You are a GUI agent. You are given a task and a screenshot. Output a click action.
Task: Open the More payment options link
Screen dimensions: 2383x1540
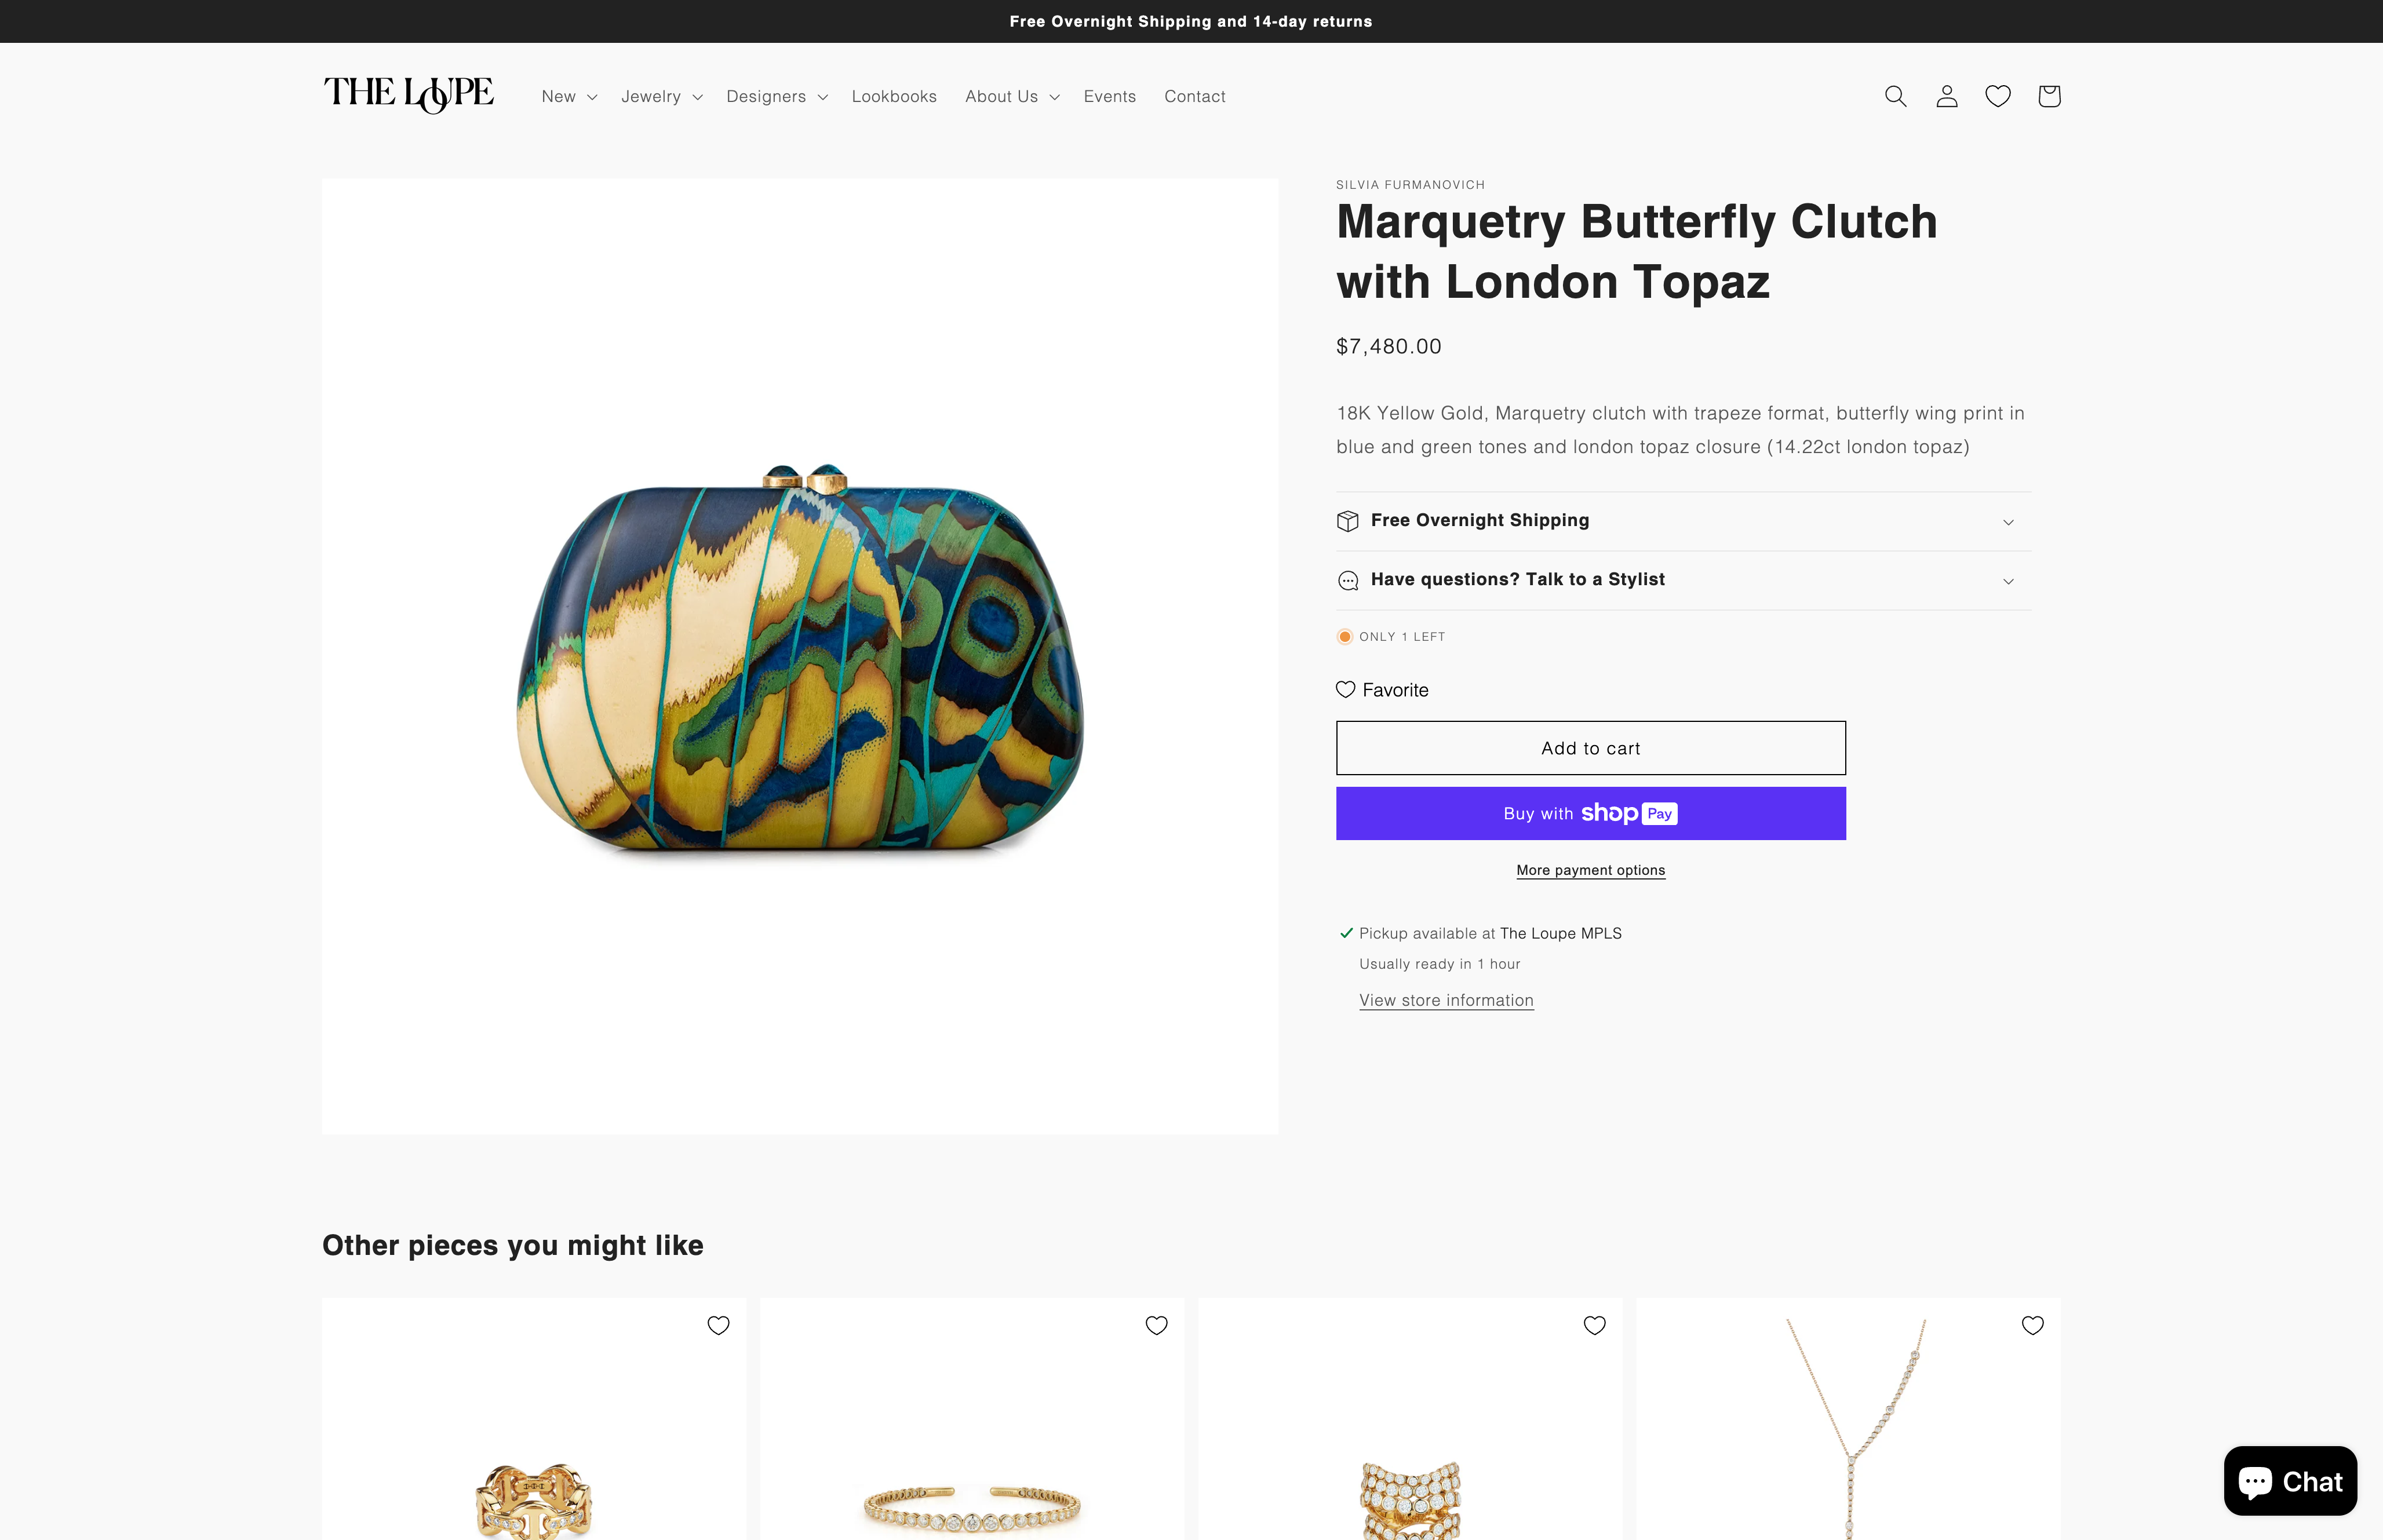(1590, 870)
